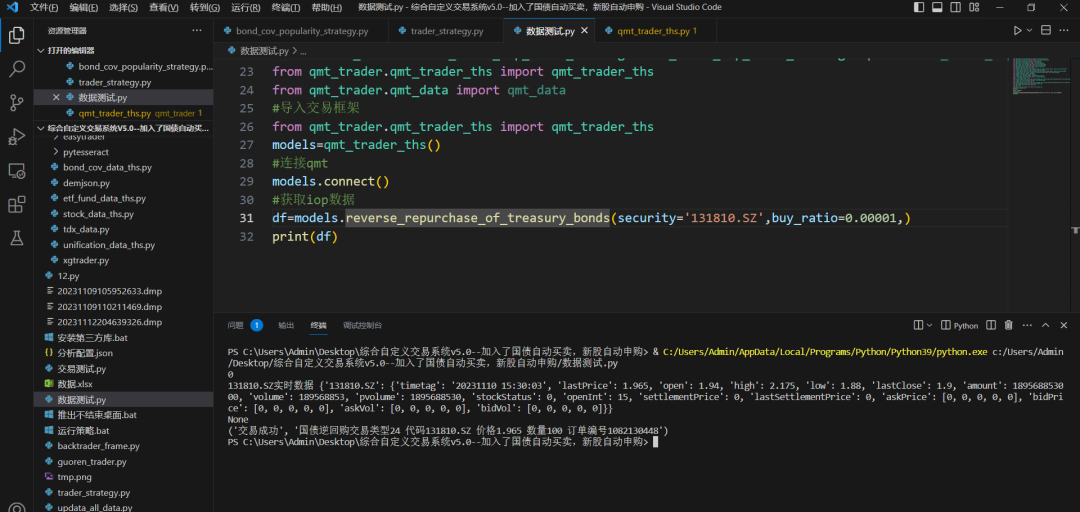1080x512 pixels.
Task: Open 分析配置.json in file tree
Action: (x=85, y=353)
